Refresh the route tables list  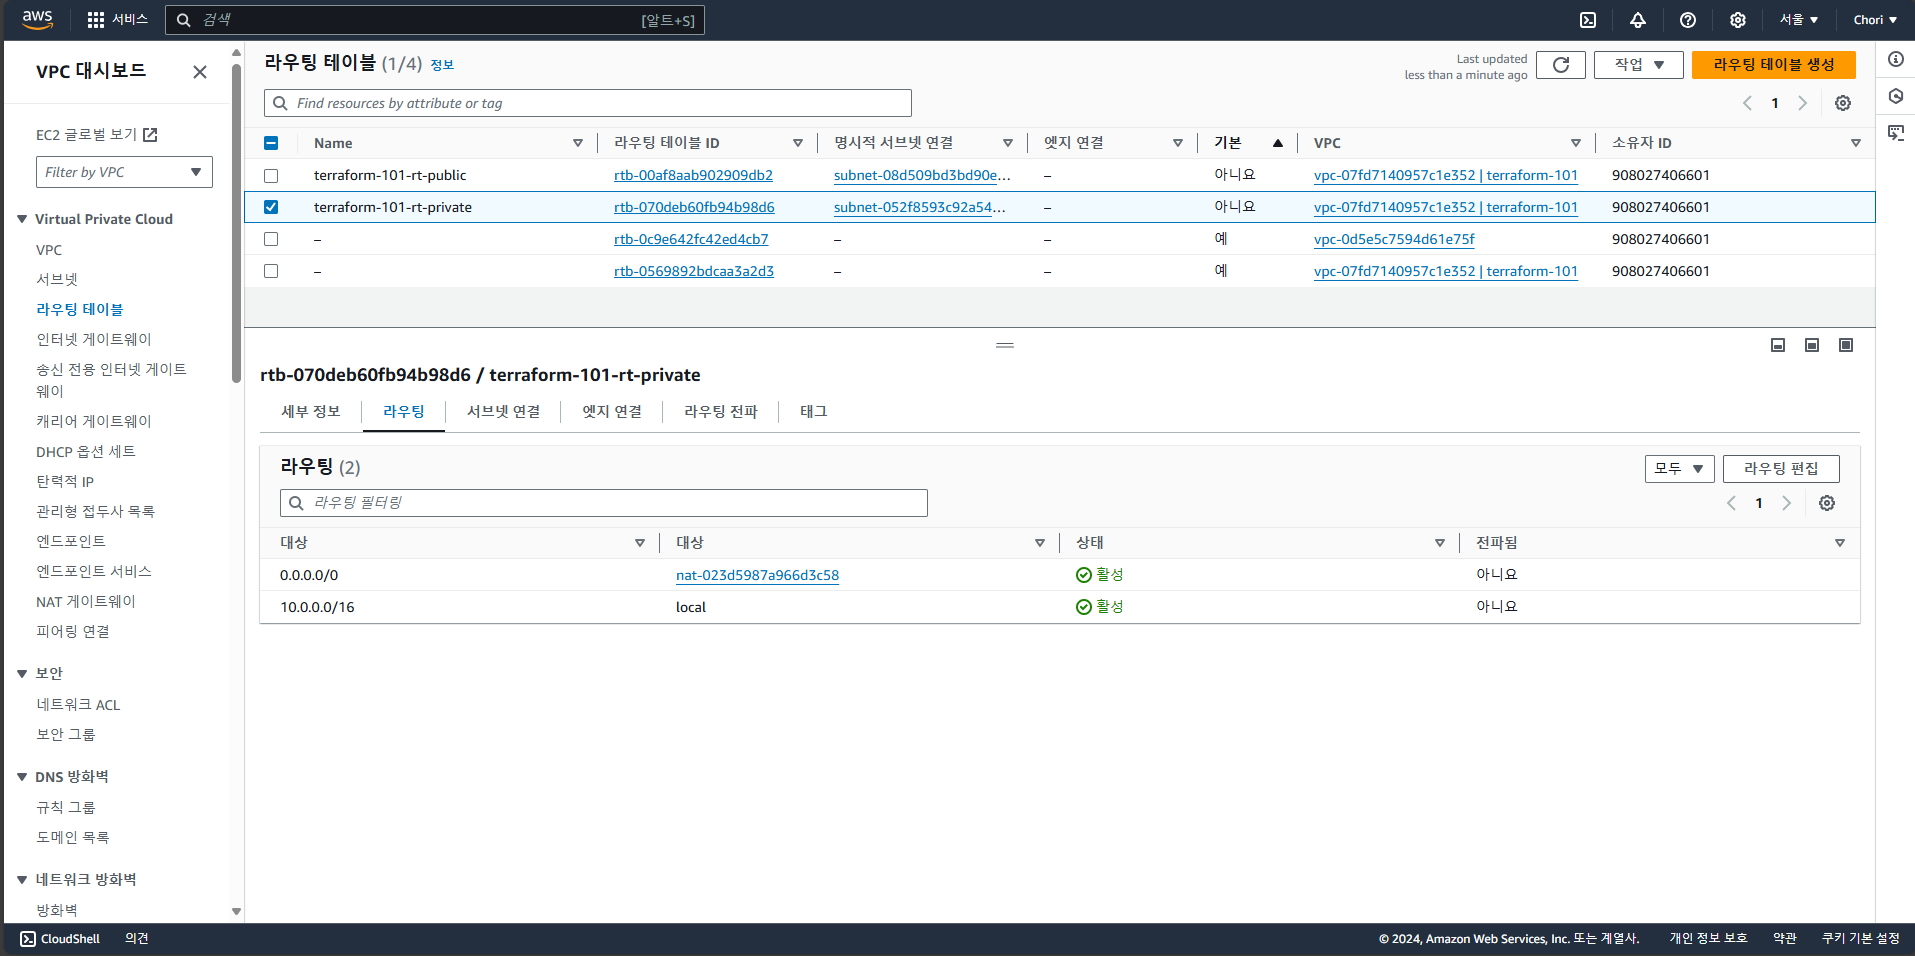tap(1561, 65)
